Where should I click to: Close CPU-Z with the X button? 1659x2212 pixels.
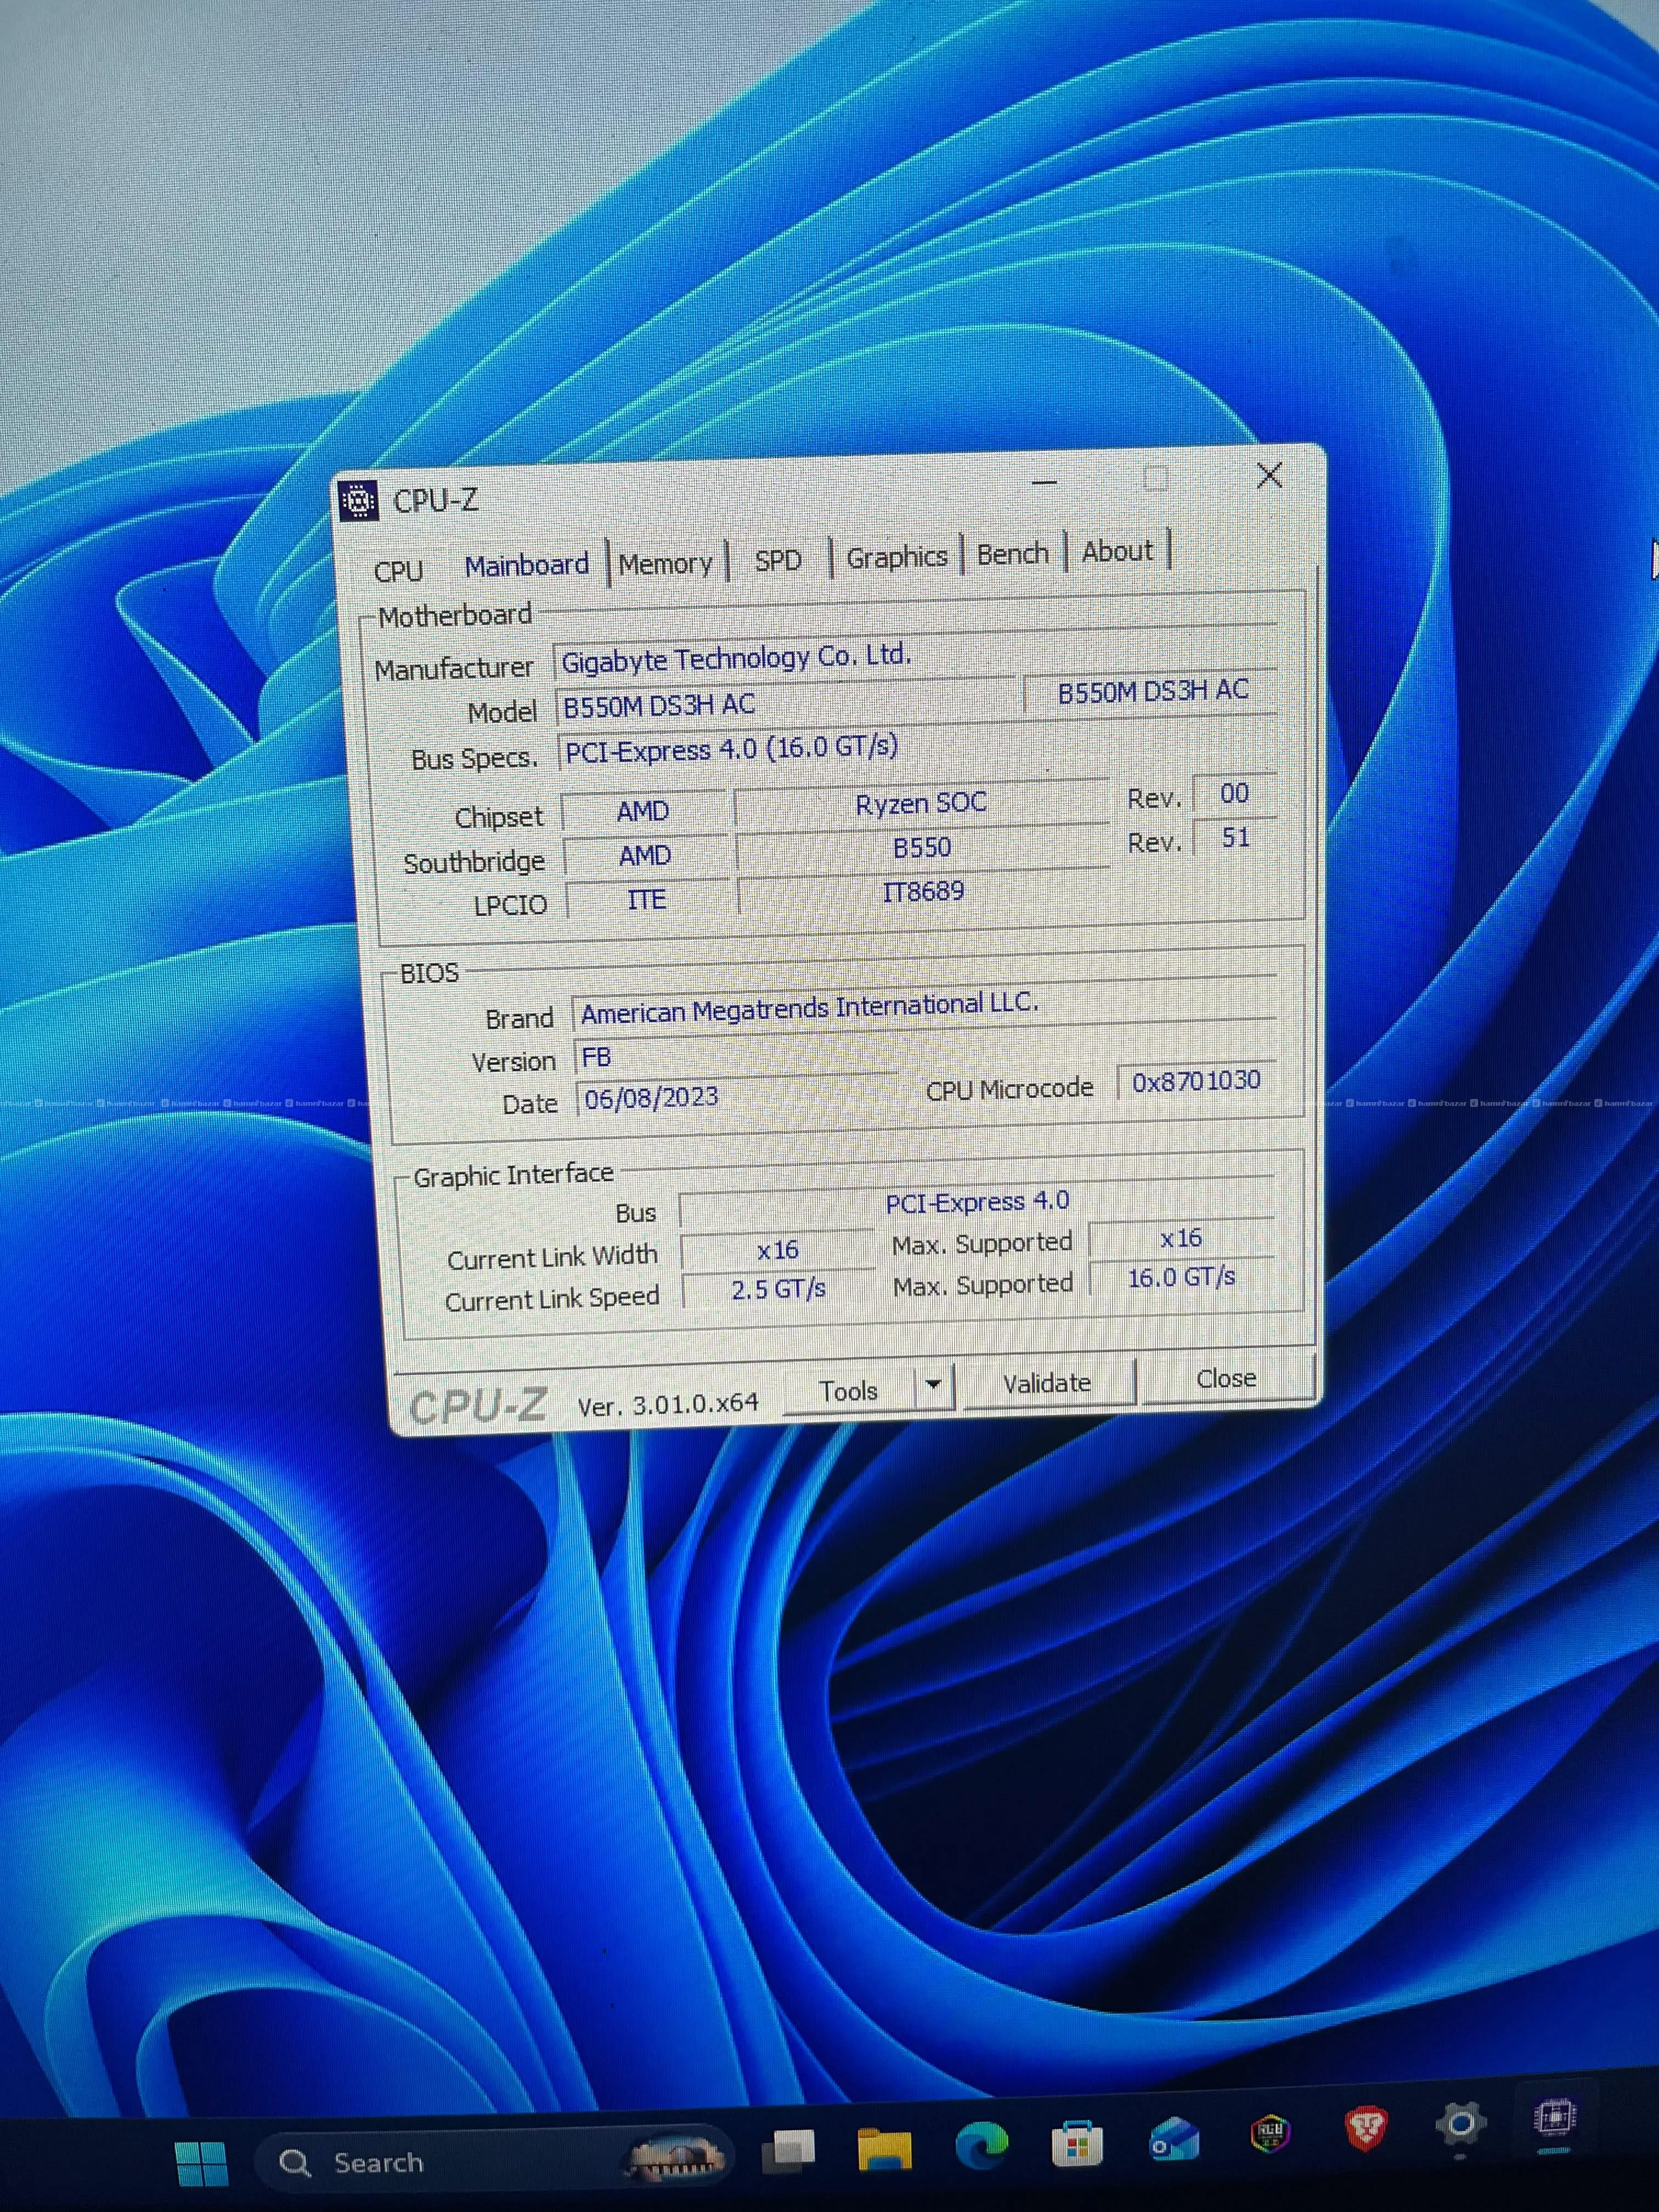pyautogui.click(x=1270, y=476)
